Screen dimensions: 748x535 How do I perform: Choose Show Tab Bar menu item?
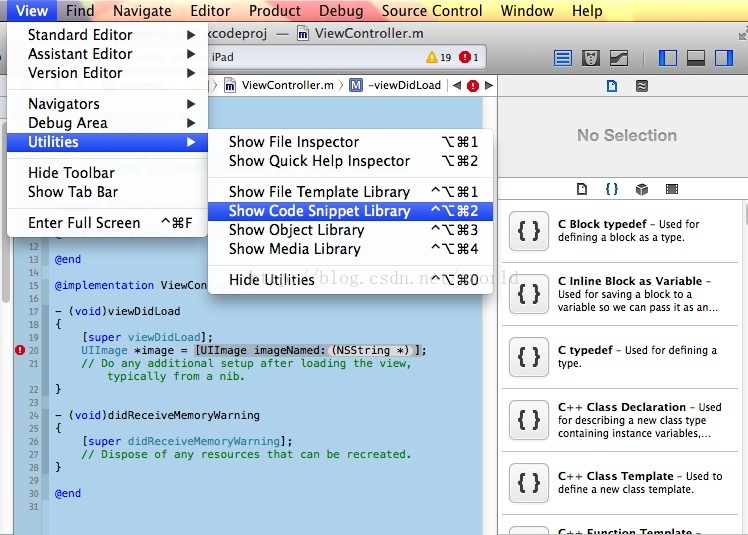(107, 192)
